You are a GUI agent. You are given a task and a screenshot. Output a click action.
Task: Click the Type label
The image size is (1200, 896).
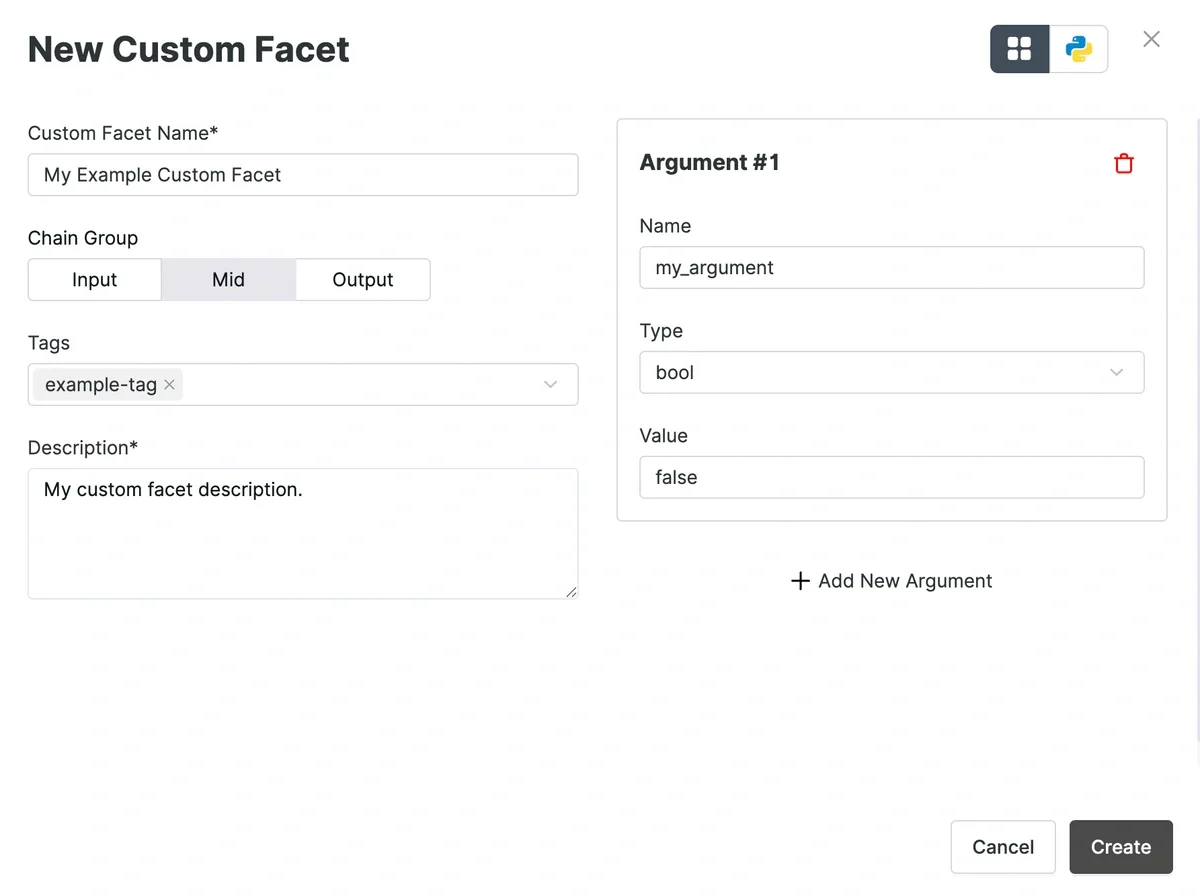661,331
